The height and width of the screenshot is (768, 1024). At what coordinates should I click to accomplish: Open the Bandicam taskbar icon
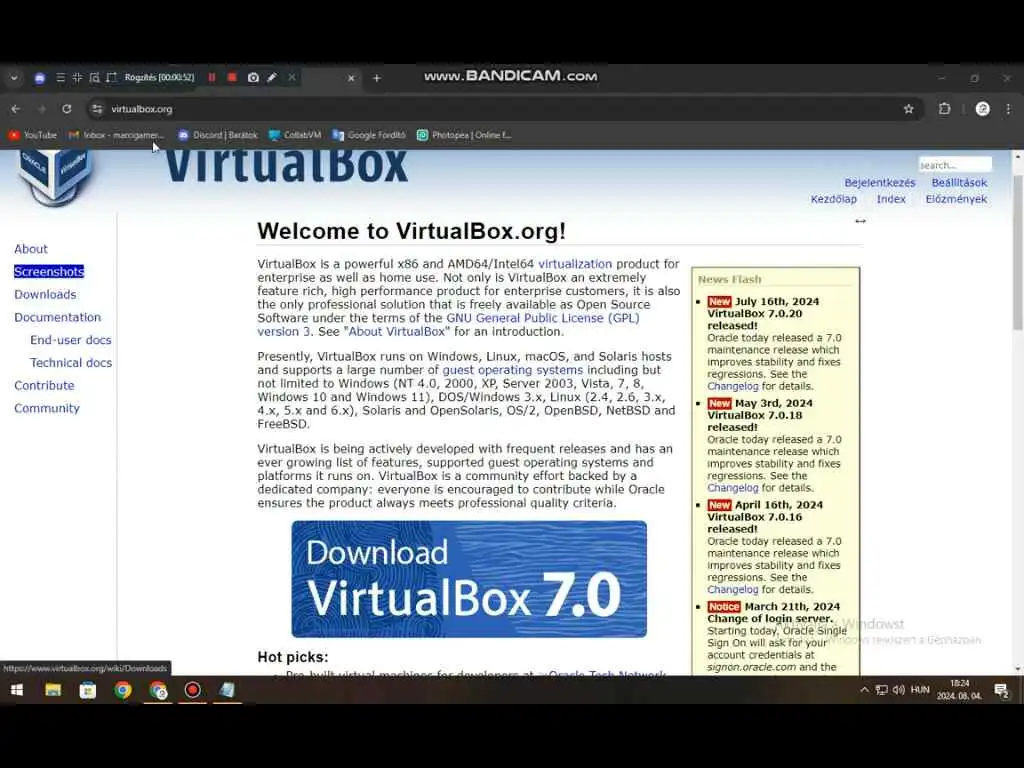point(193,690)
